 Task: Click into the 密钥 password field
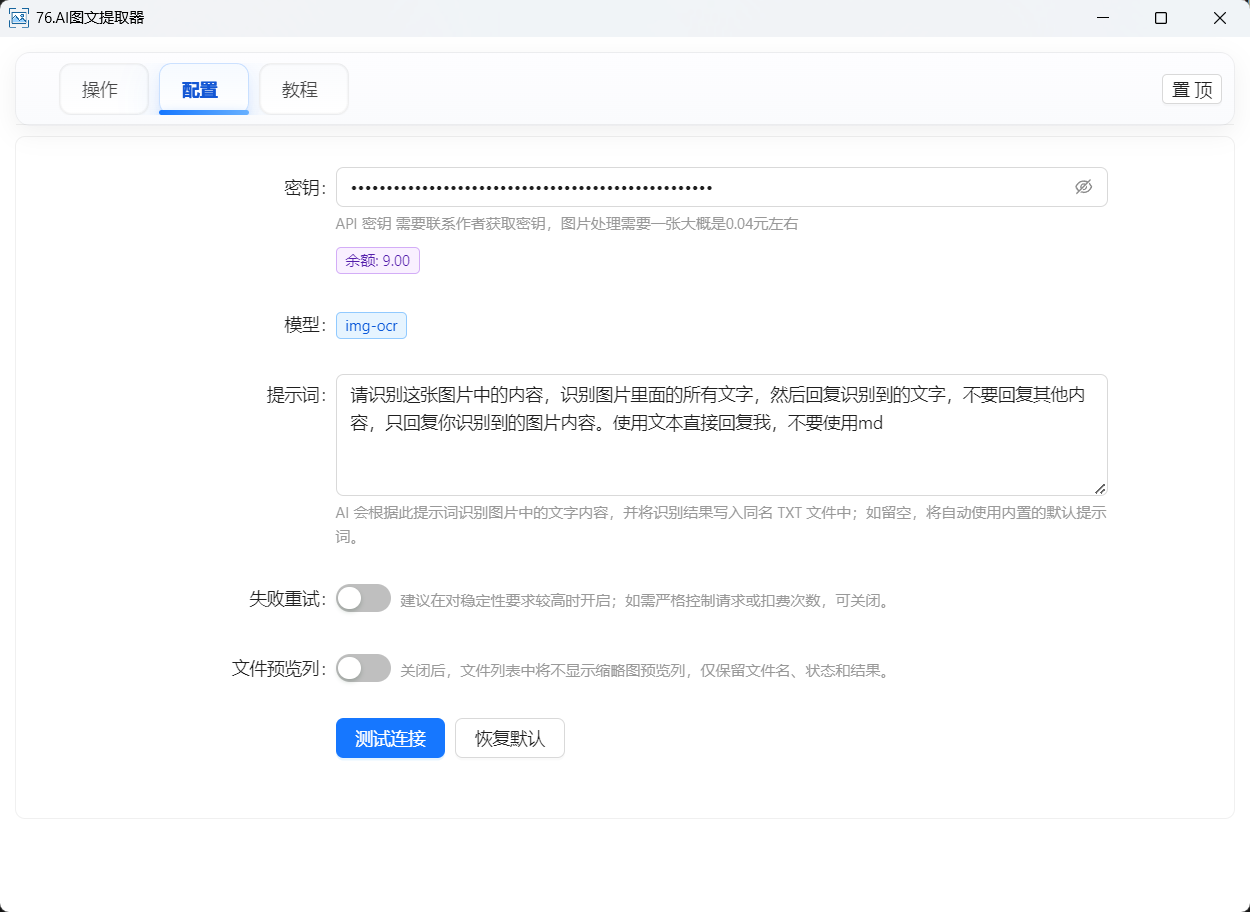700,187
